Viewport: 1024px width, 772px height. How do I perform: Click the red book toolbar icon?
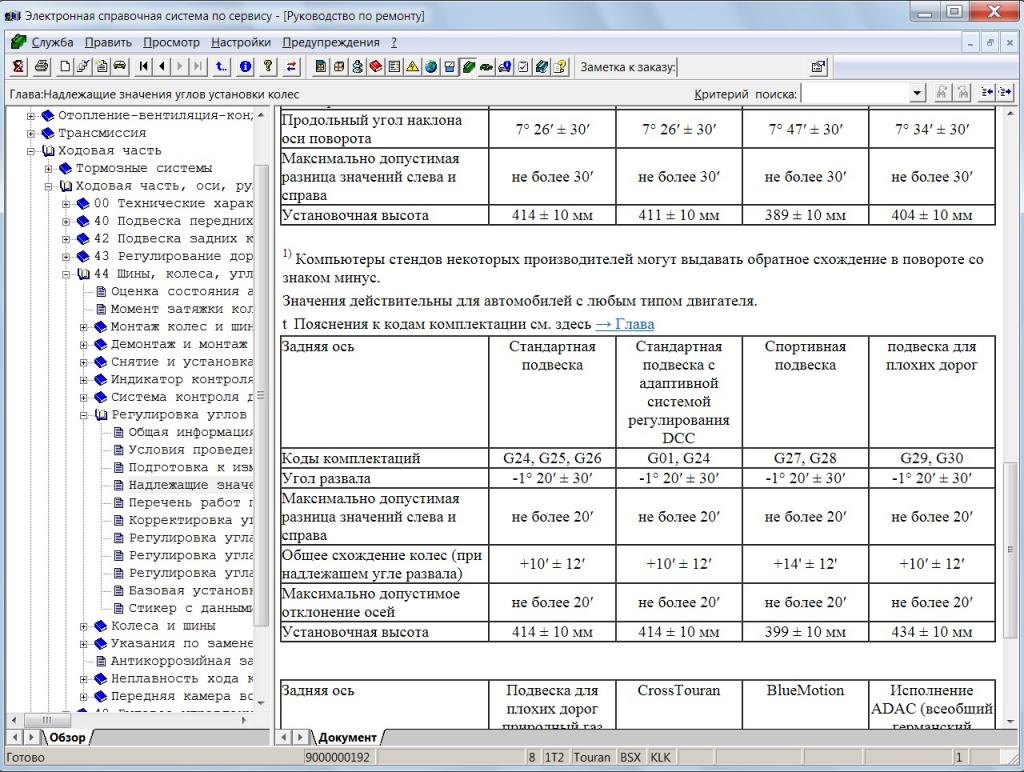[x=376, y=67]
